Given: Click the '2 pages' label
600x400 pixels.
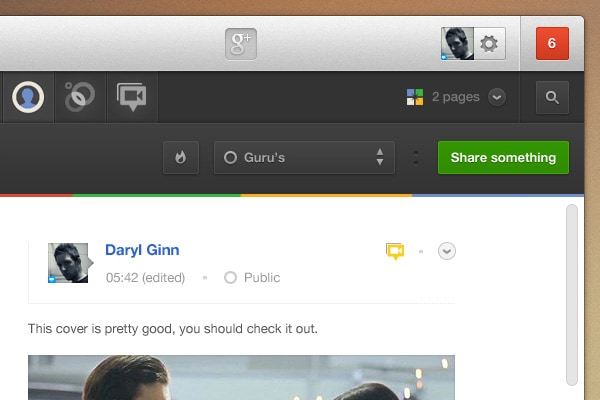Looking at the screenshot, I should (x=455, y=97).
